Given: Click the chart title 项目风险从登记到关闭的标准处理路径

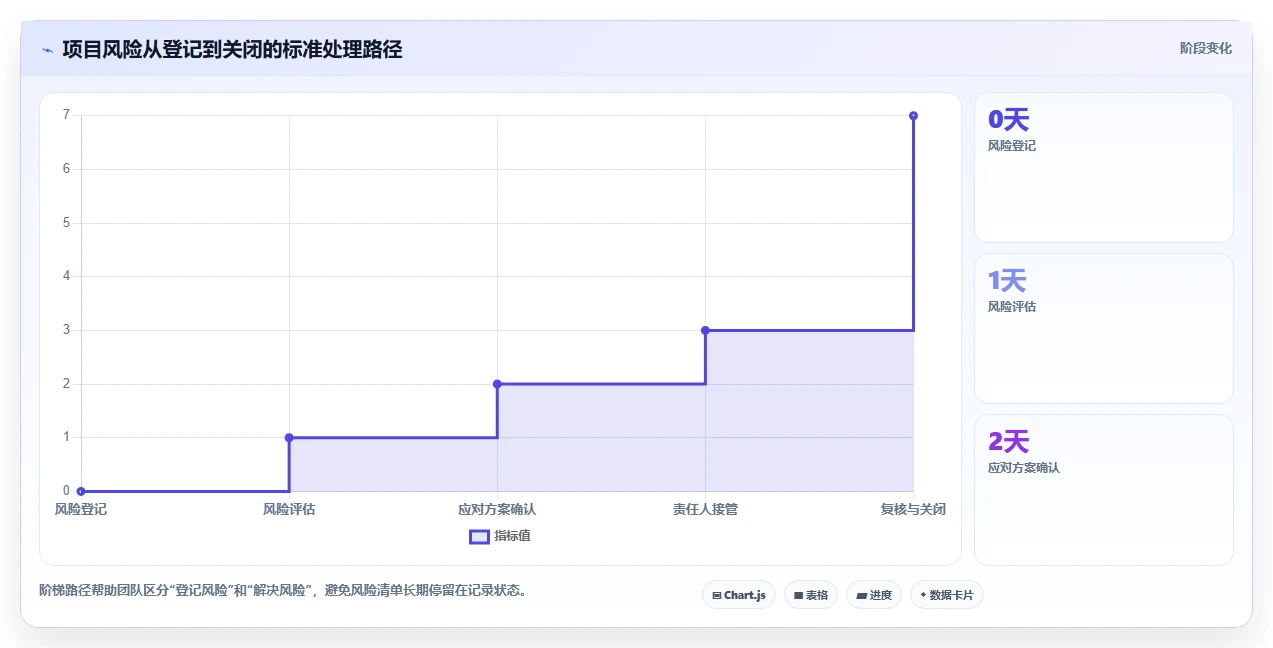Looking at the screenshot, I should 232,49.
